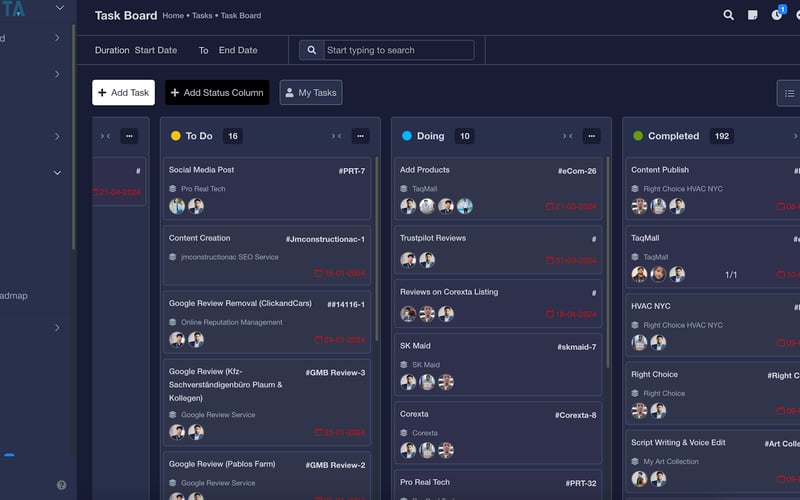Click task ID #PRT-7
Screen dimensions: 800x500
click(x=352, y=171)
